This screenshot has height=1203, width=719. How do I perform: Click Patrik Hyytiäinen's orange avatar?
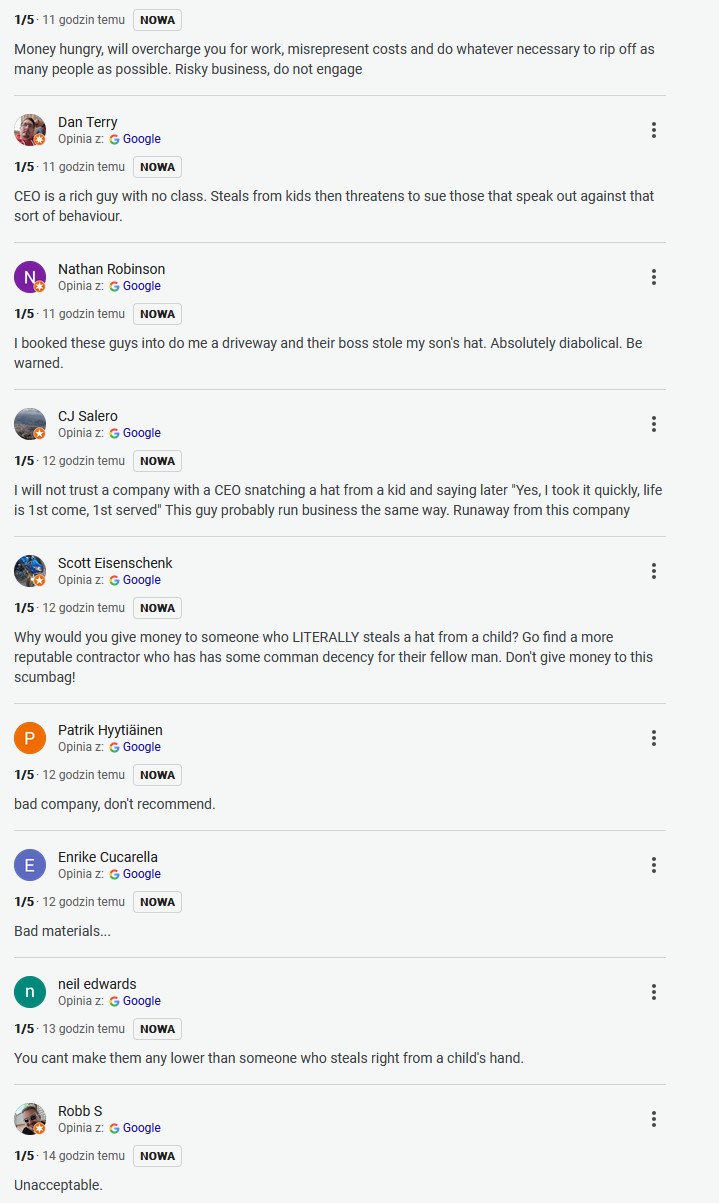pyautogui.click(x=30, y=738)
